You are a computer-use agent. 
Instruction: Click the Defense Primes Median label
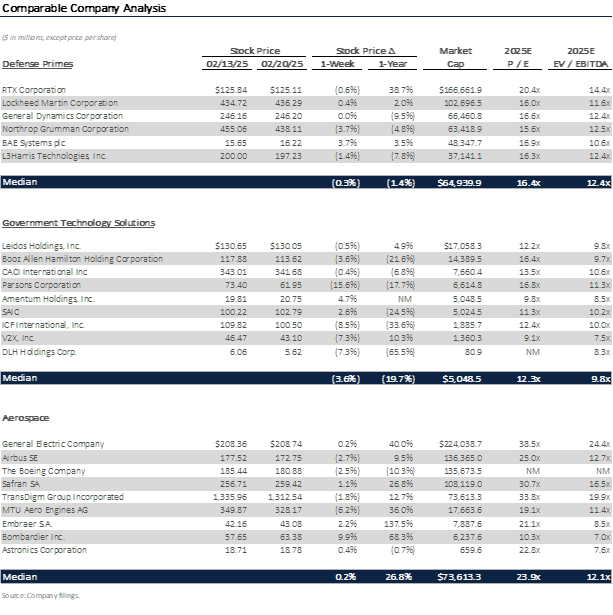pyautogui.click(x=20, y=182)
